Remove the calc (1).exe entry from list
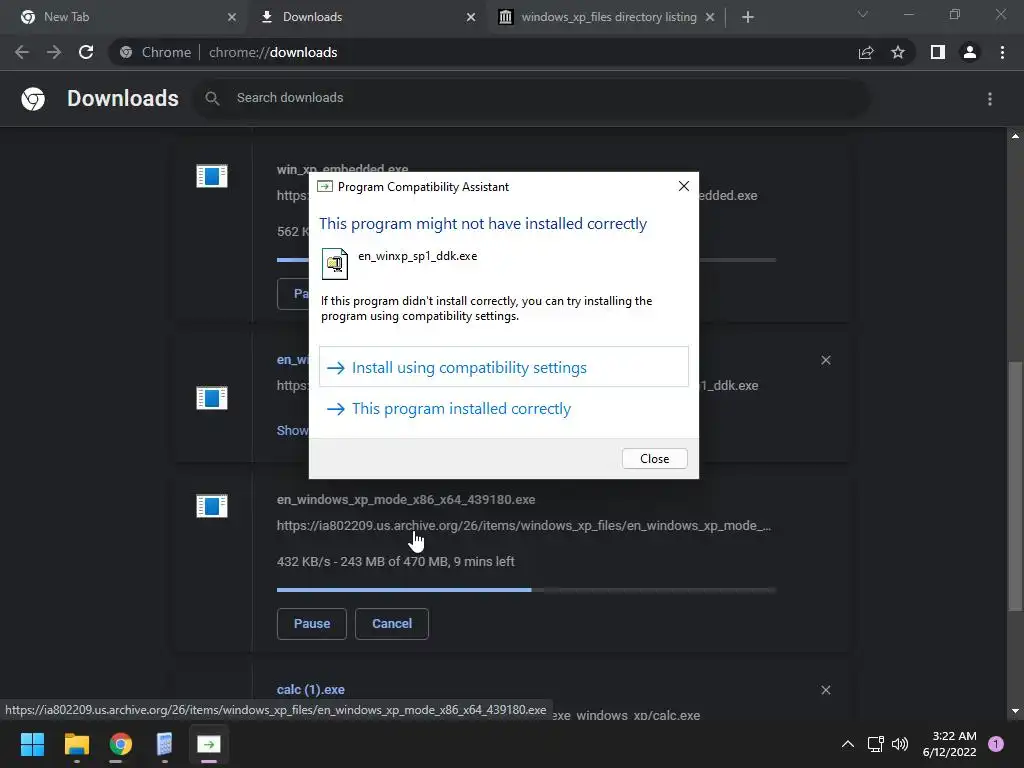 point(825,690)
